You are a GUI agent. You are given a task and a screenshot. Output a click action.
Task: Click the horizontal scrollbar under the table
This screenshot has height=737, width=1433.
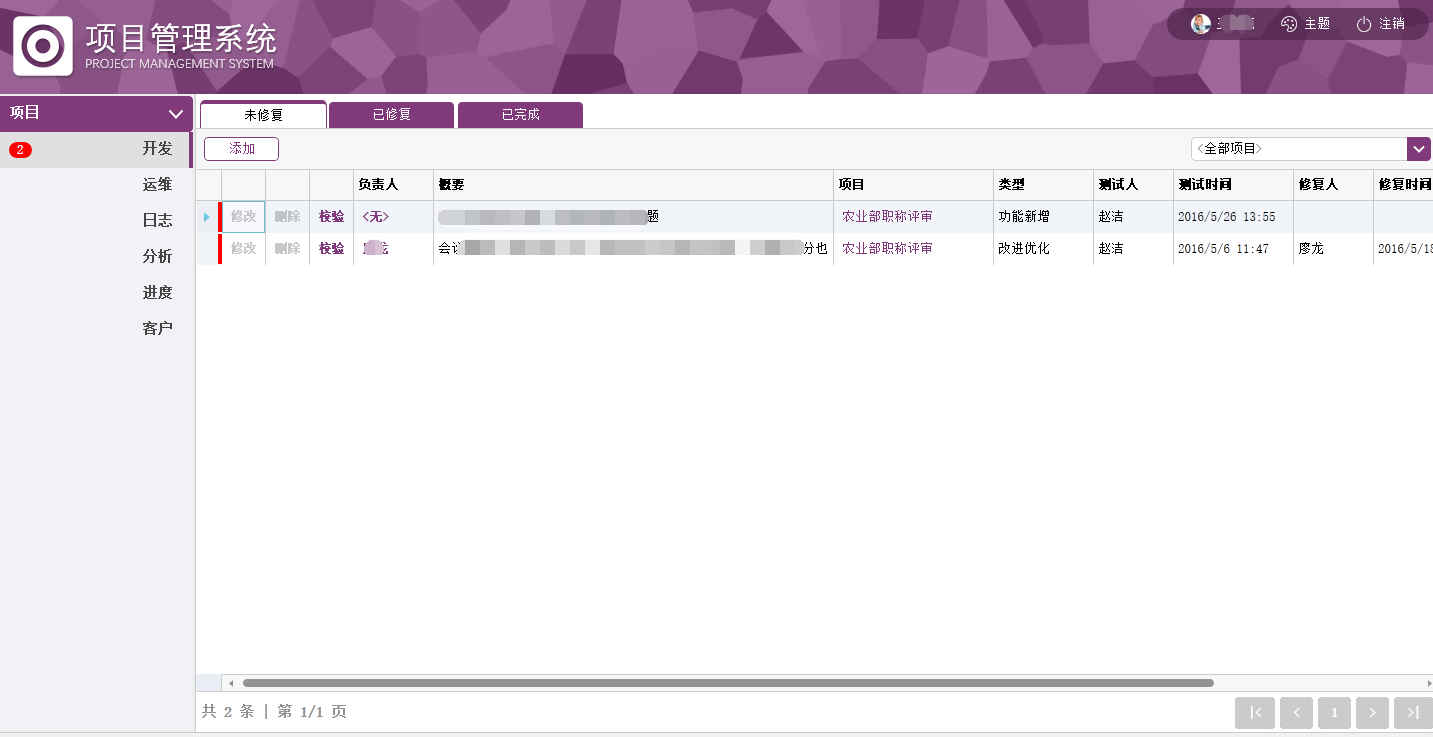(x=727, y=683)
